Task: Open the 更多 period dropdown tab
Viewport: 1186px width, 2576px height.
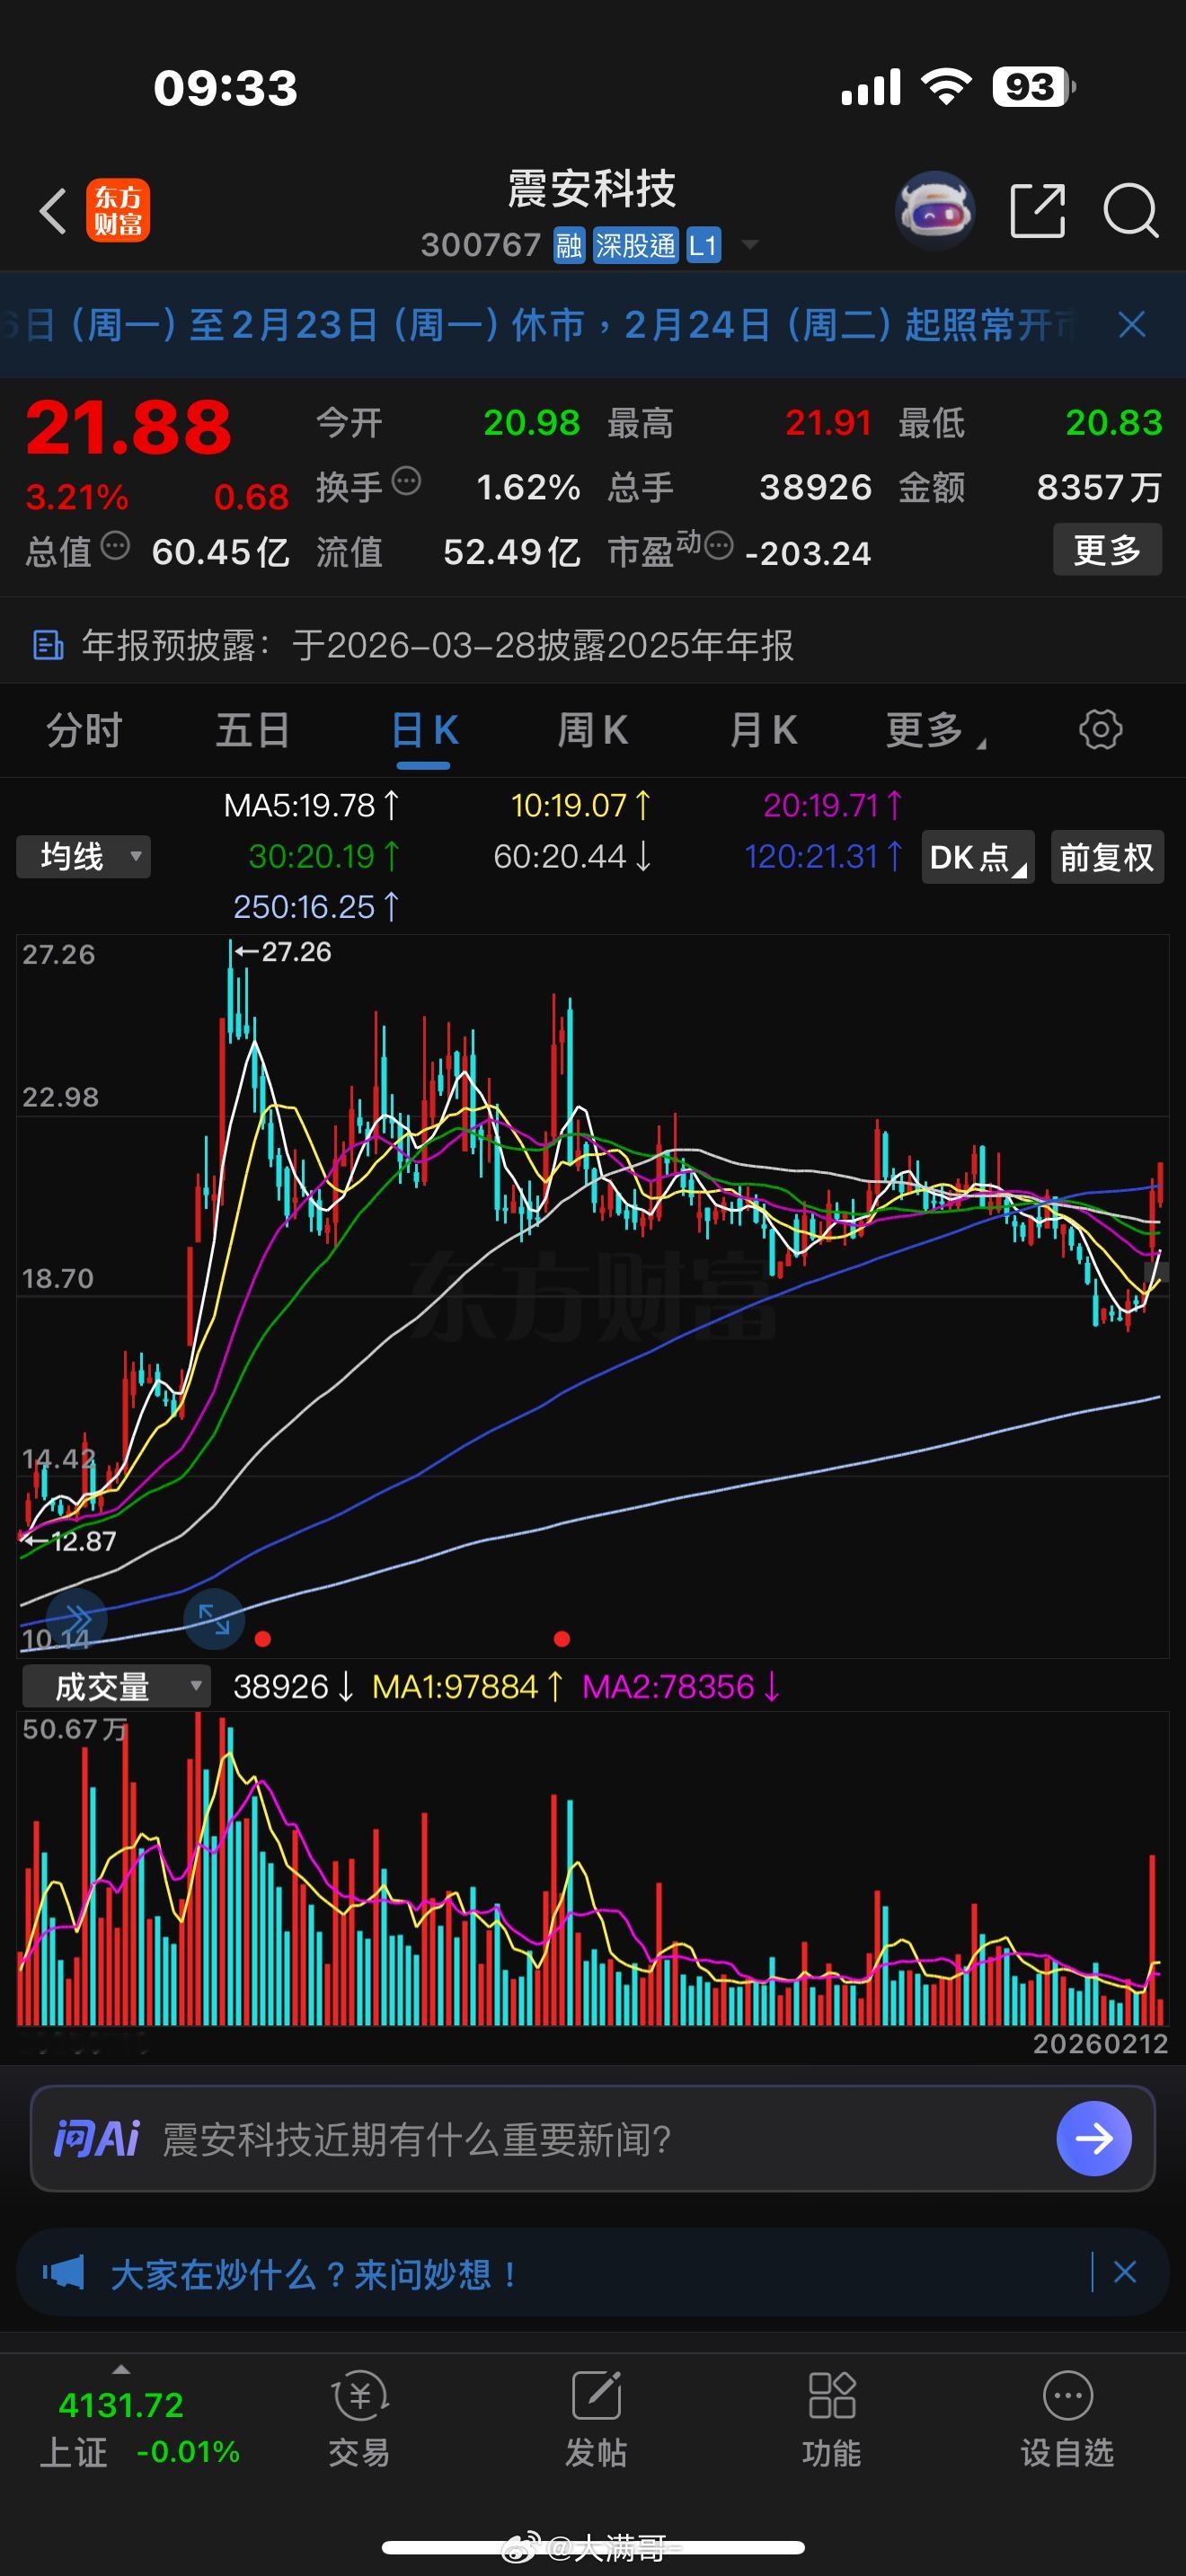Action: tap(934, 730)
